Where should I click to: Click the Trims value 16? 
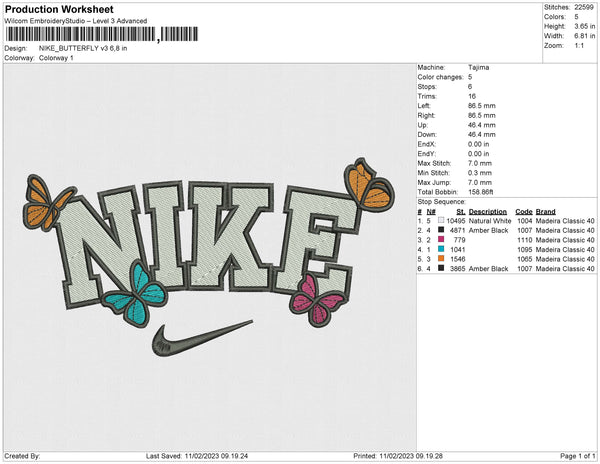[472, 96]
